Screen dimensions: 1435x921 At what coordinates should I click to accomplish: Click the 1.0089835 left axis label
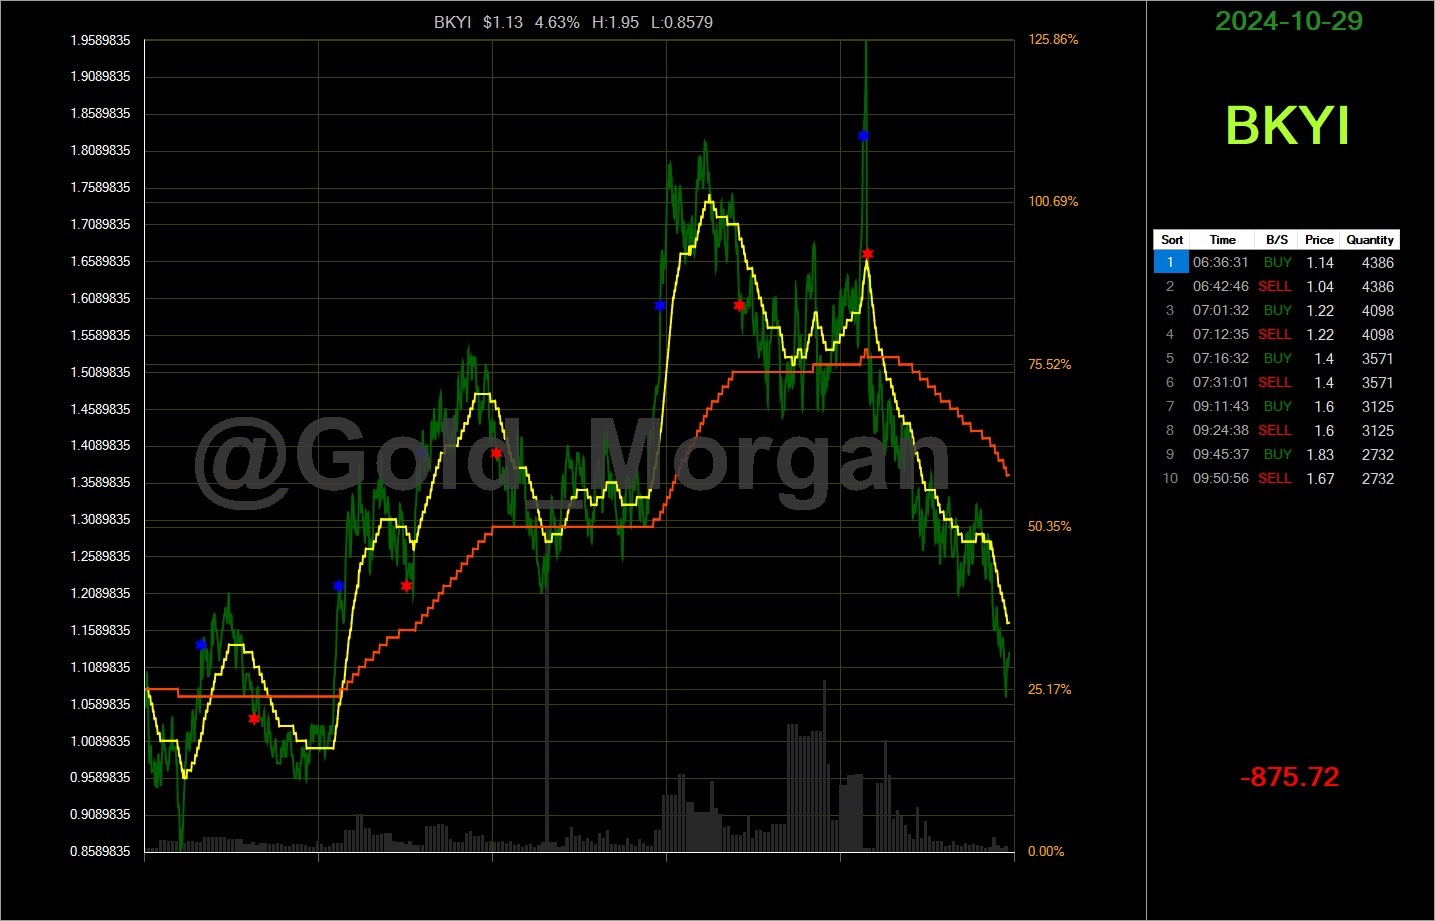[x=100, y=741]
